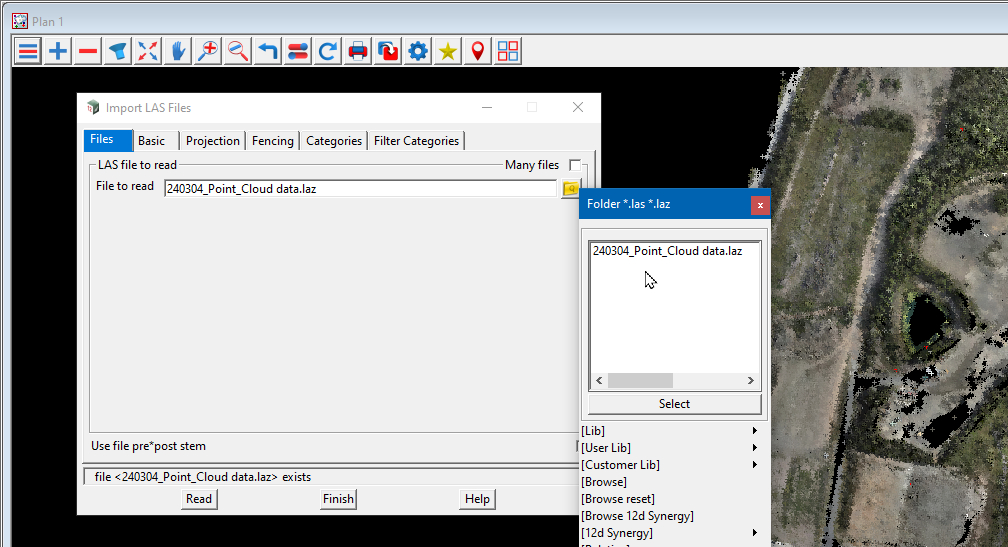1008x547 pixels.
Task: Click the four-squares window layout icon
Action: pos(507,51)
